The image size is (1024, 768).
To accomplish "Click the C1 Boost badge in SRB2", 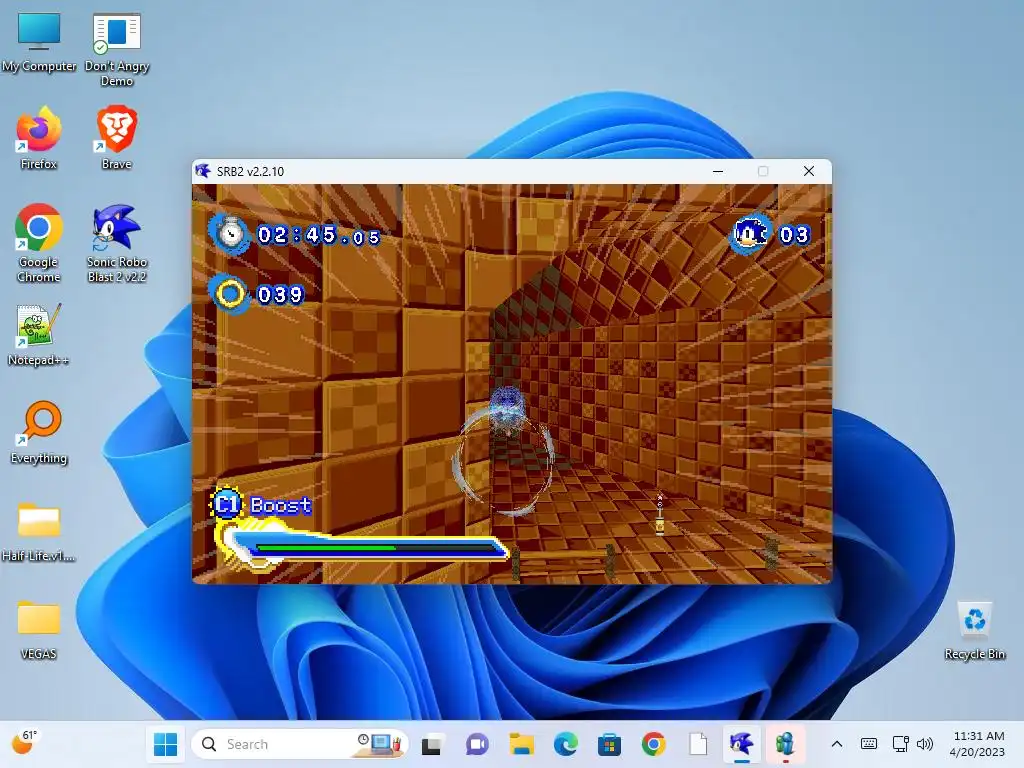I will pyautogui.click(x=227, y=504).
